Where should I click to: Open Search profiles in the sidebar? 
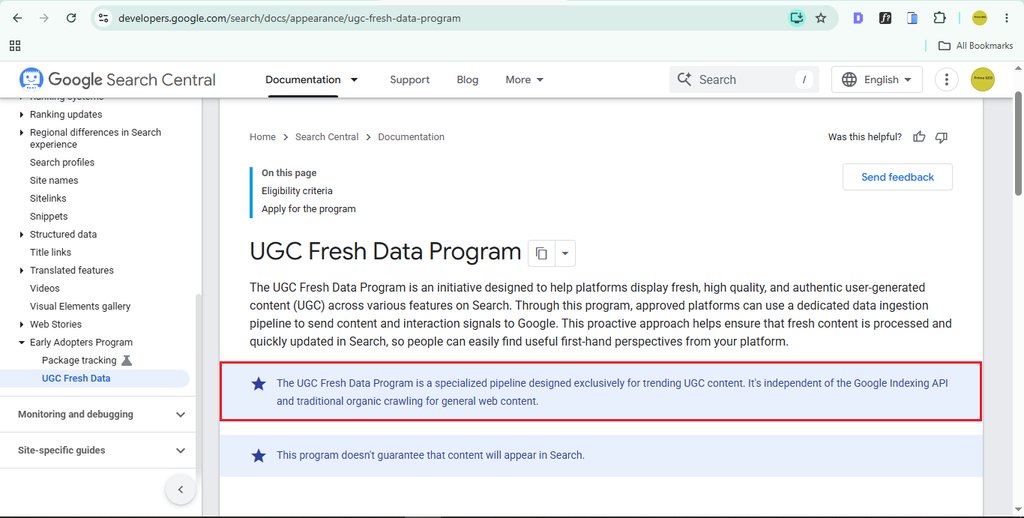click(62, 162)
